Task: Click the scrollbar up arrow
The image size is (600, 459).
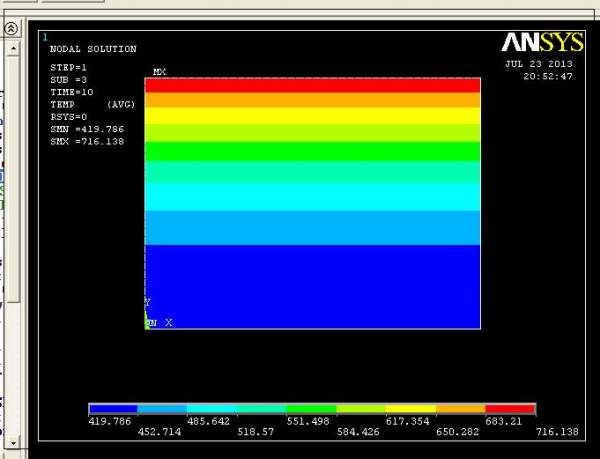Action: (x=13, y=49)
